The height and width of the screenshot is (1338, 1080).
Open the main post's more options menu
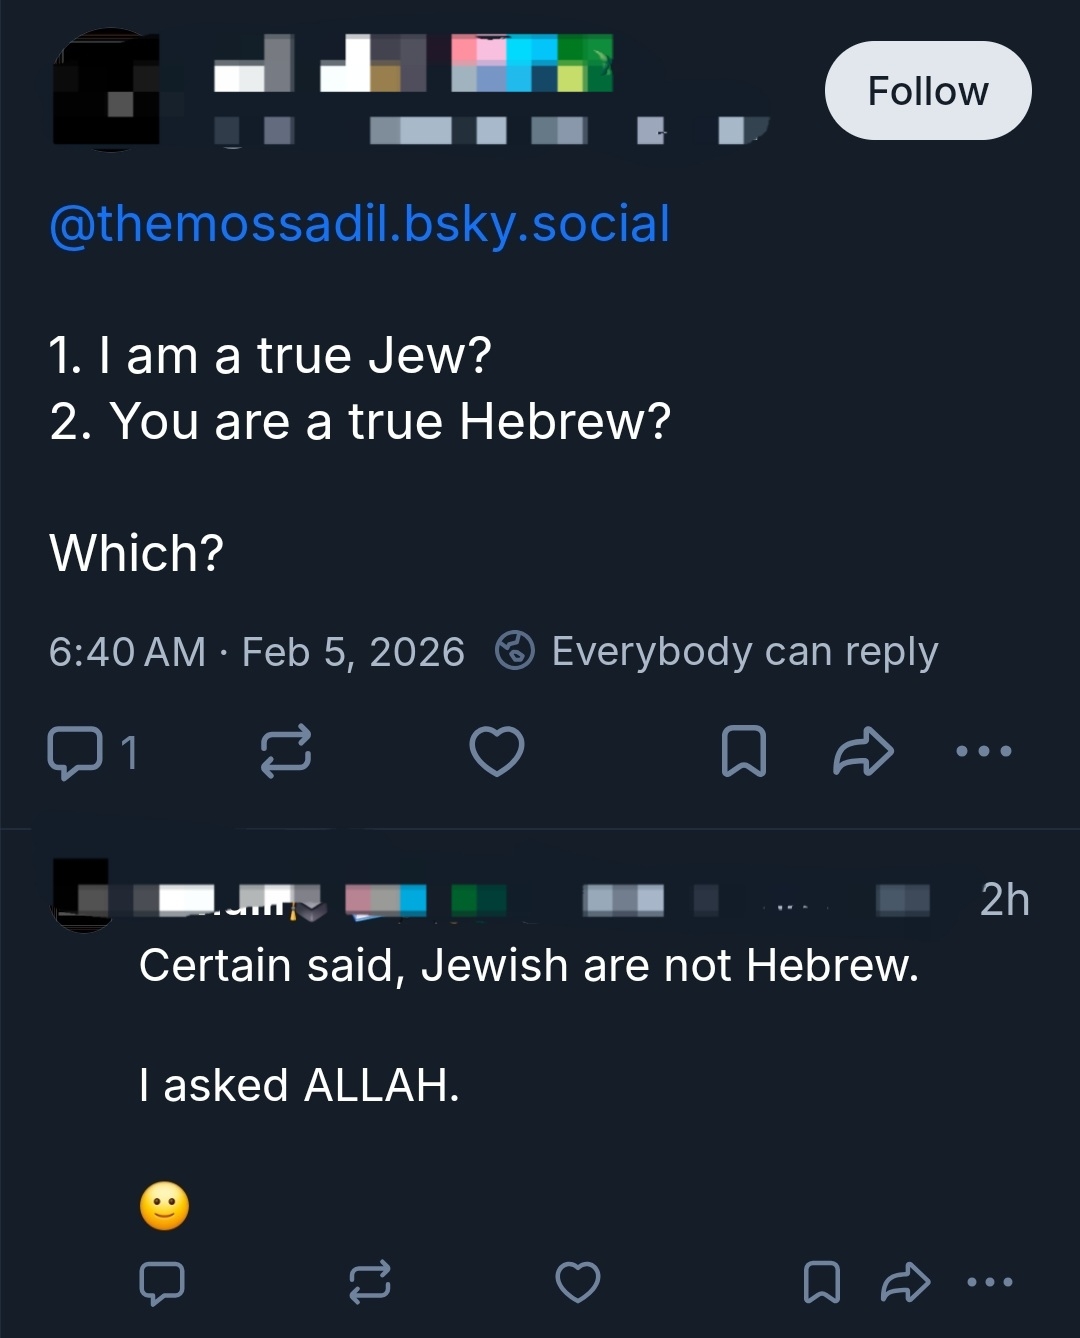coord(983,752)
